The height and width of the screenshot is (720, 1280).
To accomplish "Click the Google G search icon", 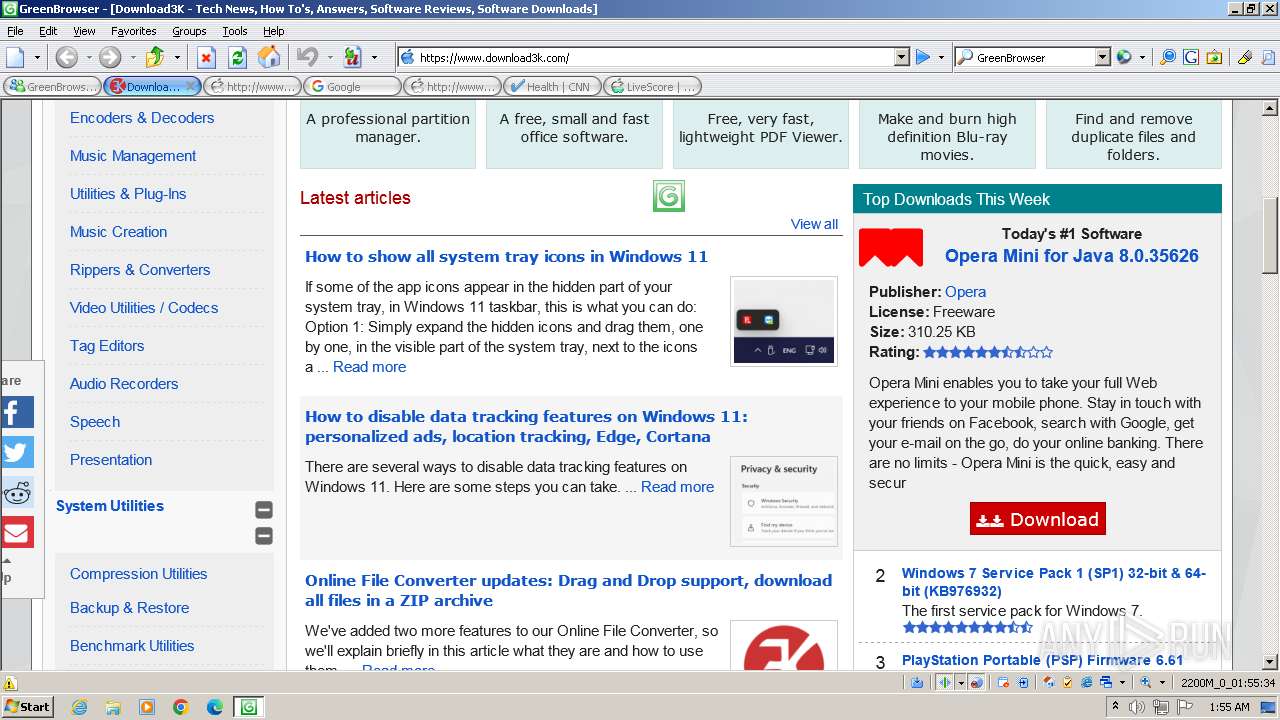I will pyautogui.click(x=1190, y=57).
